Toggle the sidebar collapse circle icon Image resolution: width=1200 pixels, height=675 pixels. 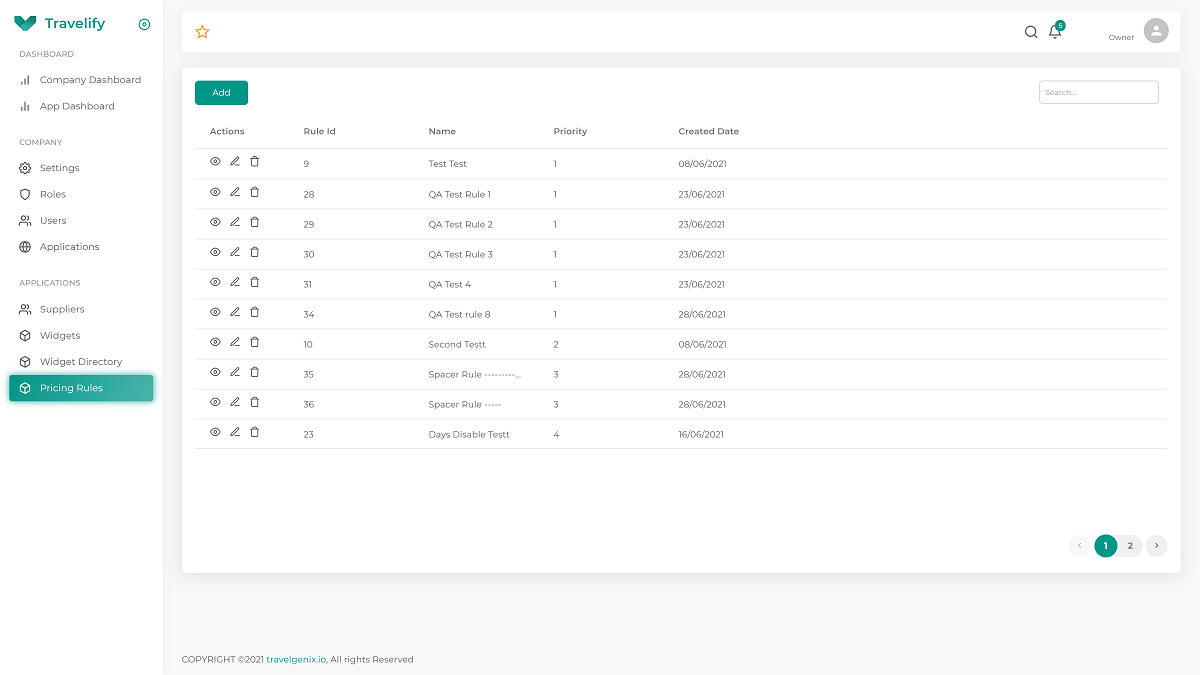tap(144, 24)
